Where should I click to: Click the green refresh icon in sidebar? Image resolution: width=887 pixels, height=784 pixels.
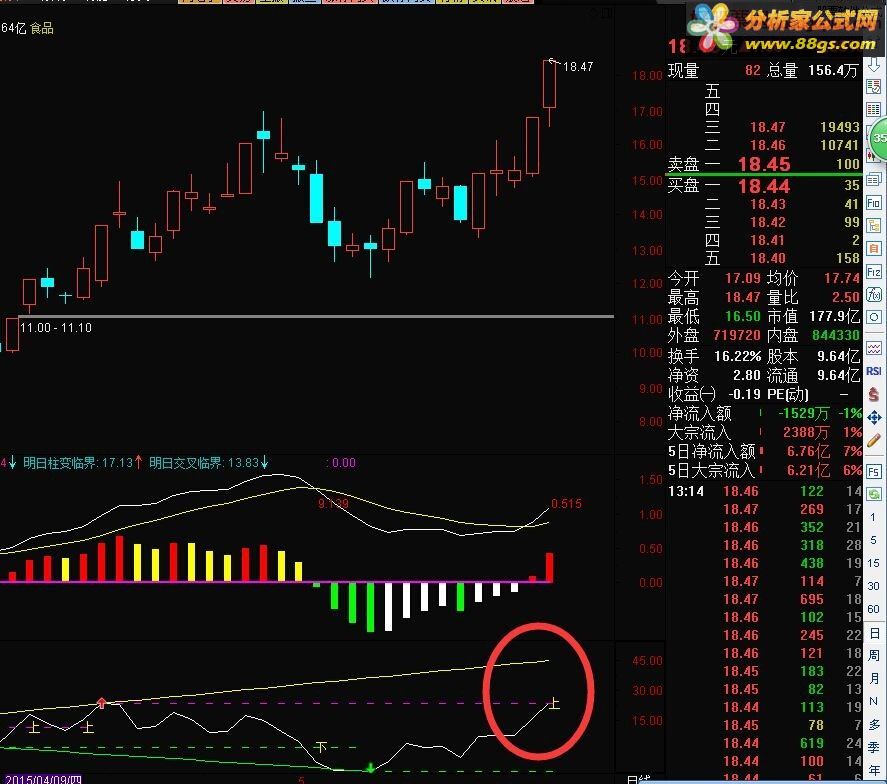pos(874,493)
